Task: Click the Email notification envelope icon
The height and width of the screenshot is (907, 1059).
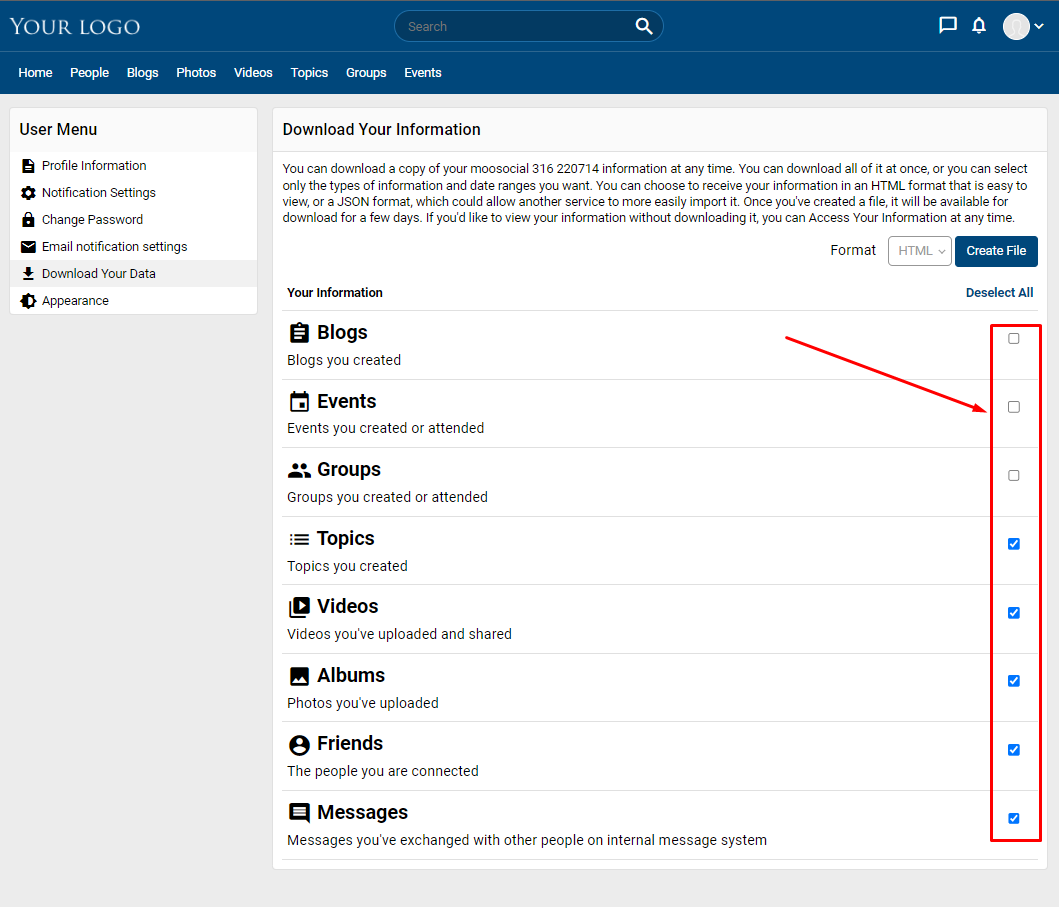Action: [x=28, y=247]
